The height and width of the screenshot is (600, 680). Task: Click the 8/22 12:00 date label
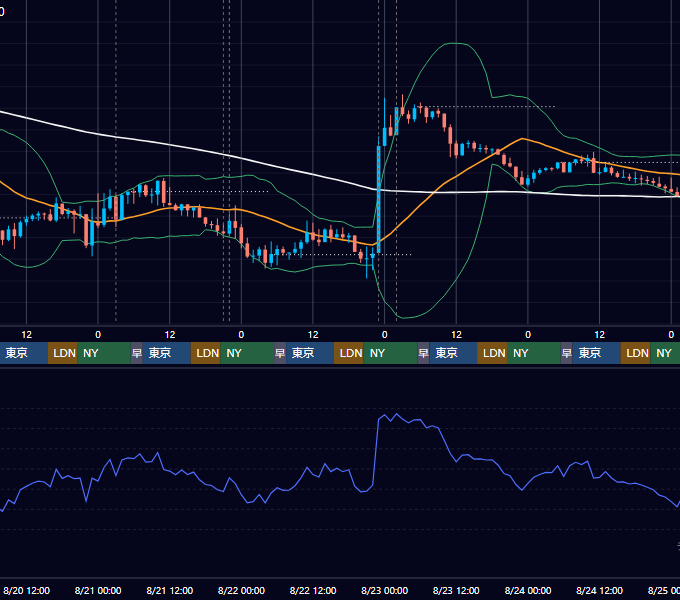(313, 590)
